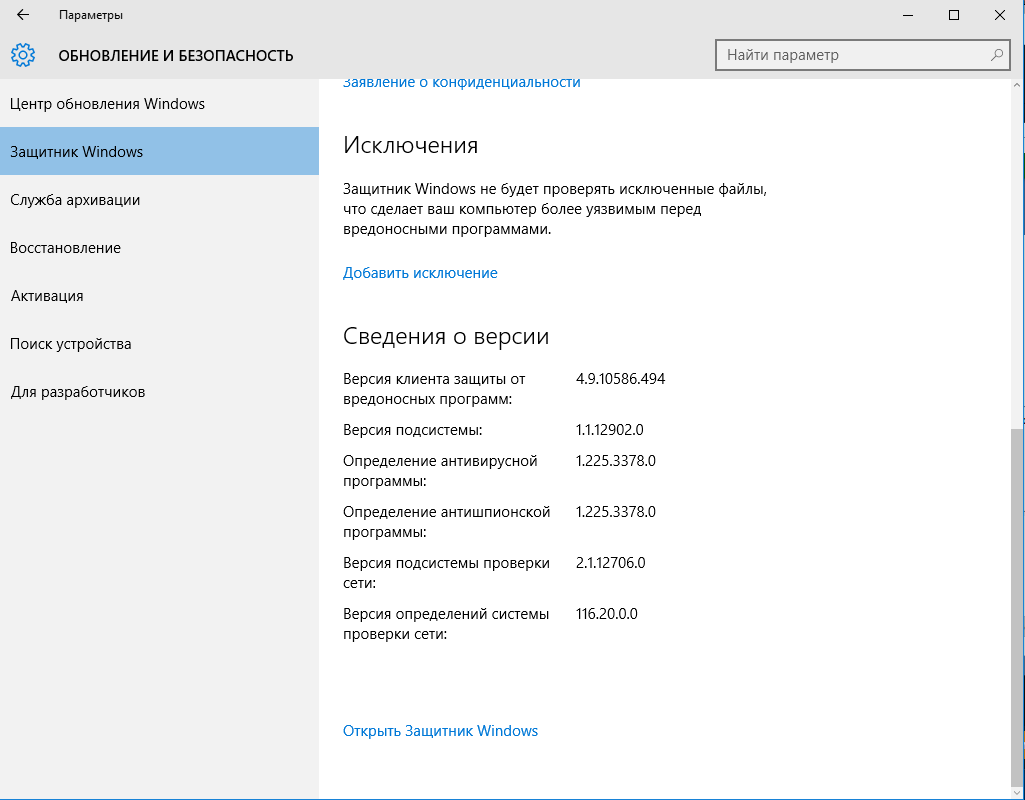The image size is (1025, 800).
Task: Click 'ОБНОВЛЕНИЕ И БЕЗОПАСНОСТЬ' page title
Action: 176,56
